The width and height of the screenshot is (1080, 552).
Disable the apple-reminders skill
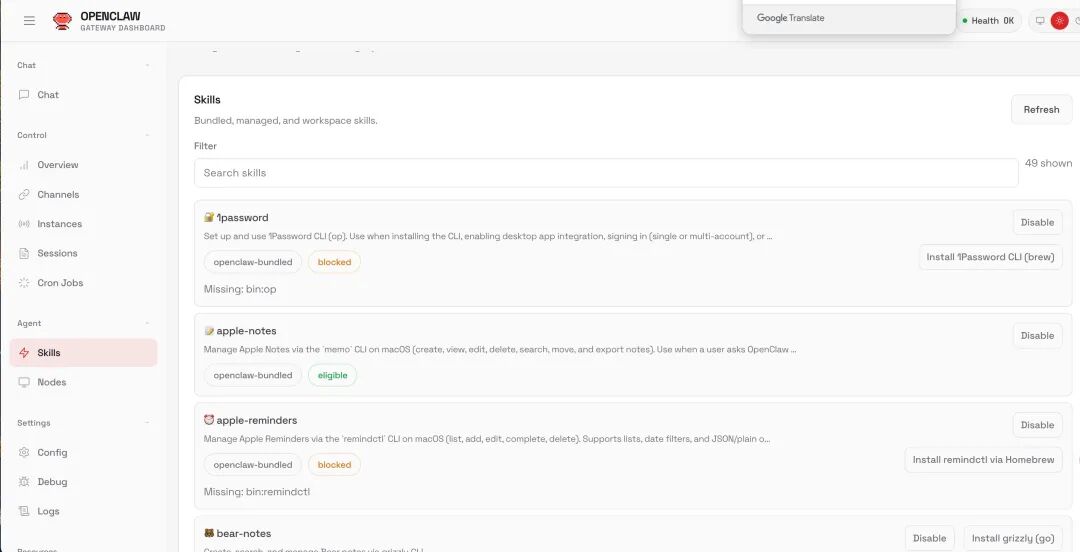coord(1037,425)
